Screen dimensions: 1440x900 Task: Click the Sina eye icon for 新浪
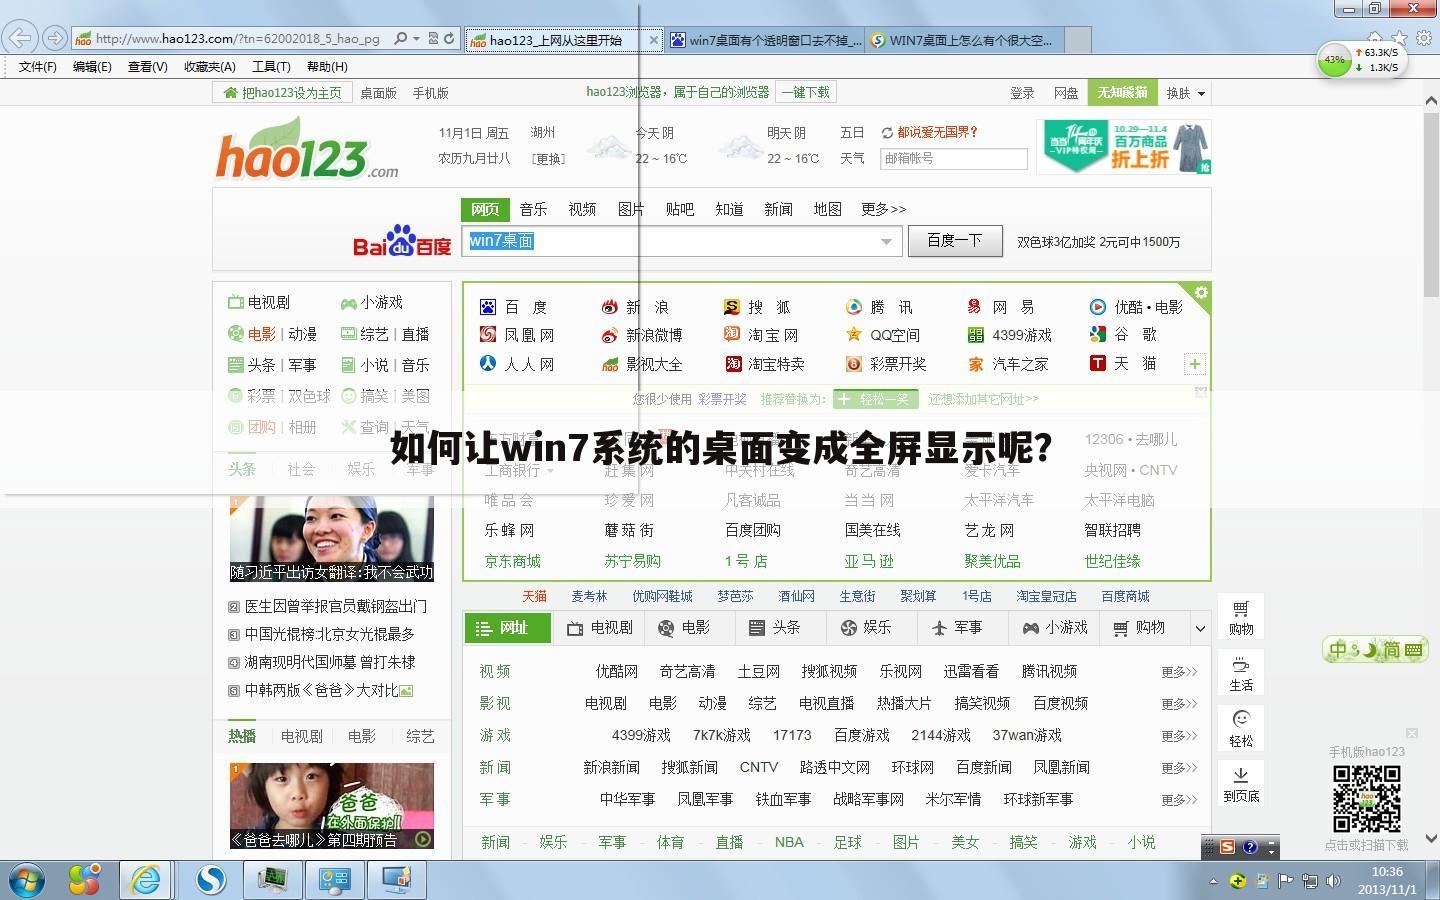click(x=610, y=307)
